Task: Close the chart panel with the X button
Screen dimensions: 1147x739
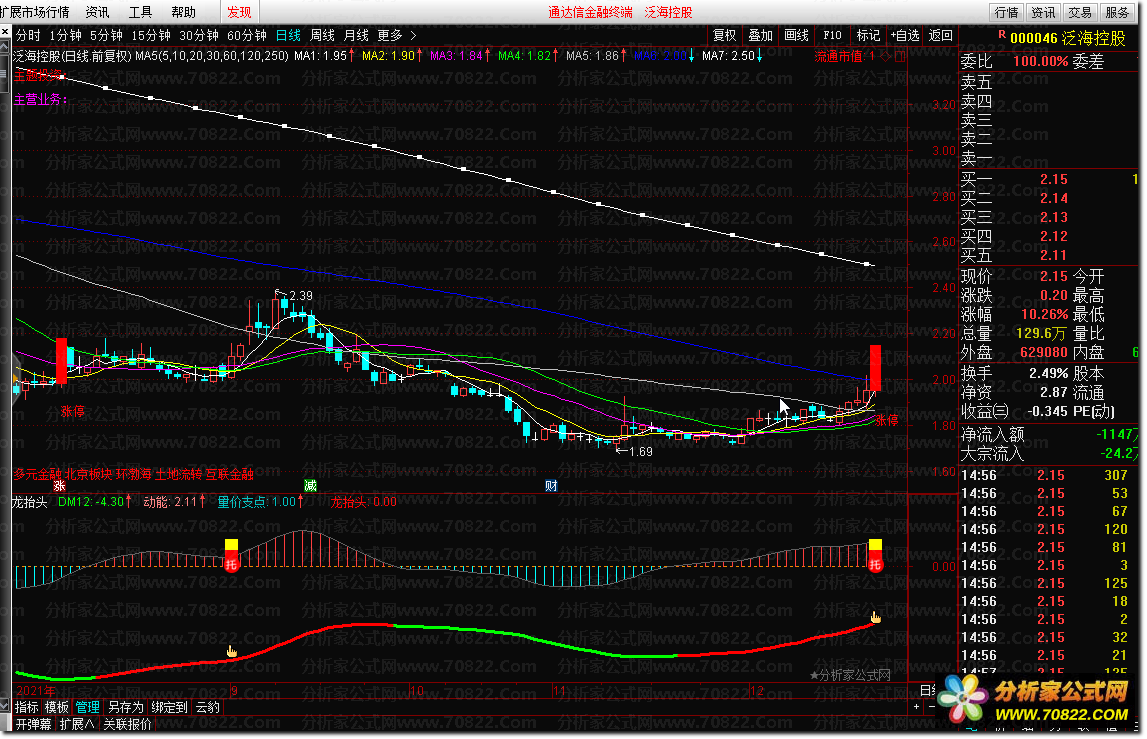Action: (x=5, y=33)
